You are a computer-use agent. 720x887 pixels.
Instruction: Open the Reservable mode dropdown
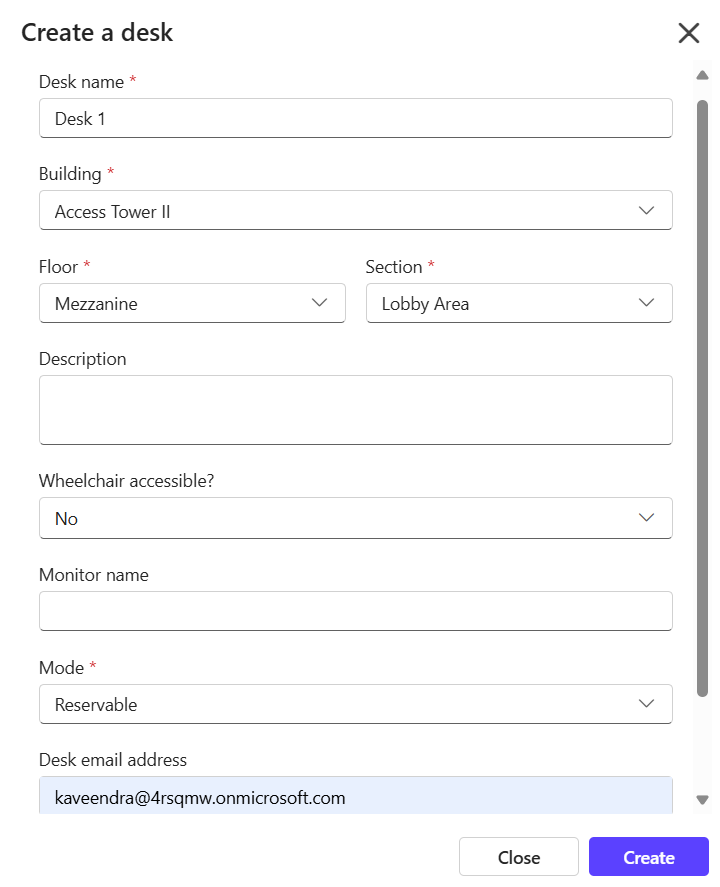(x=355, y=704)
